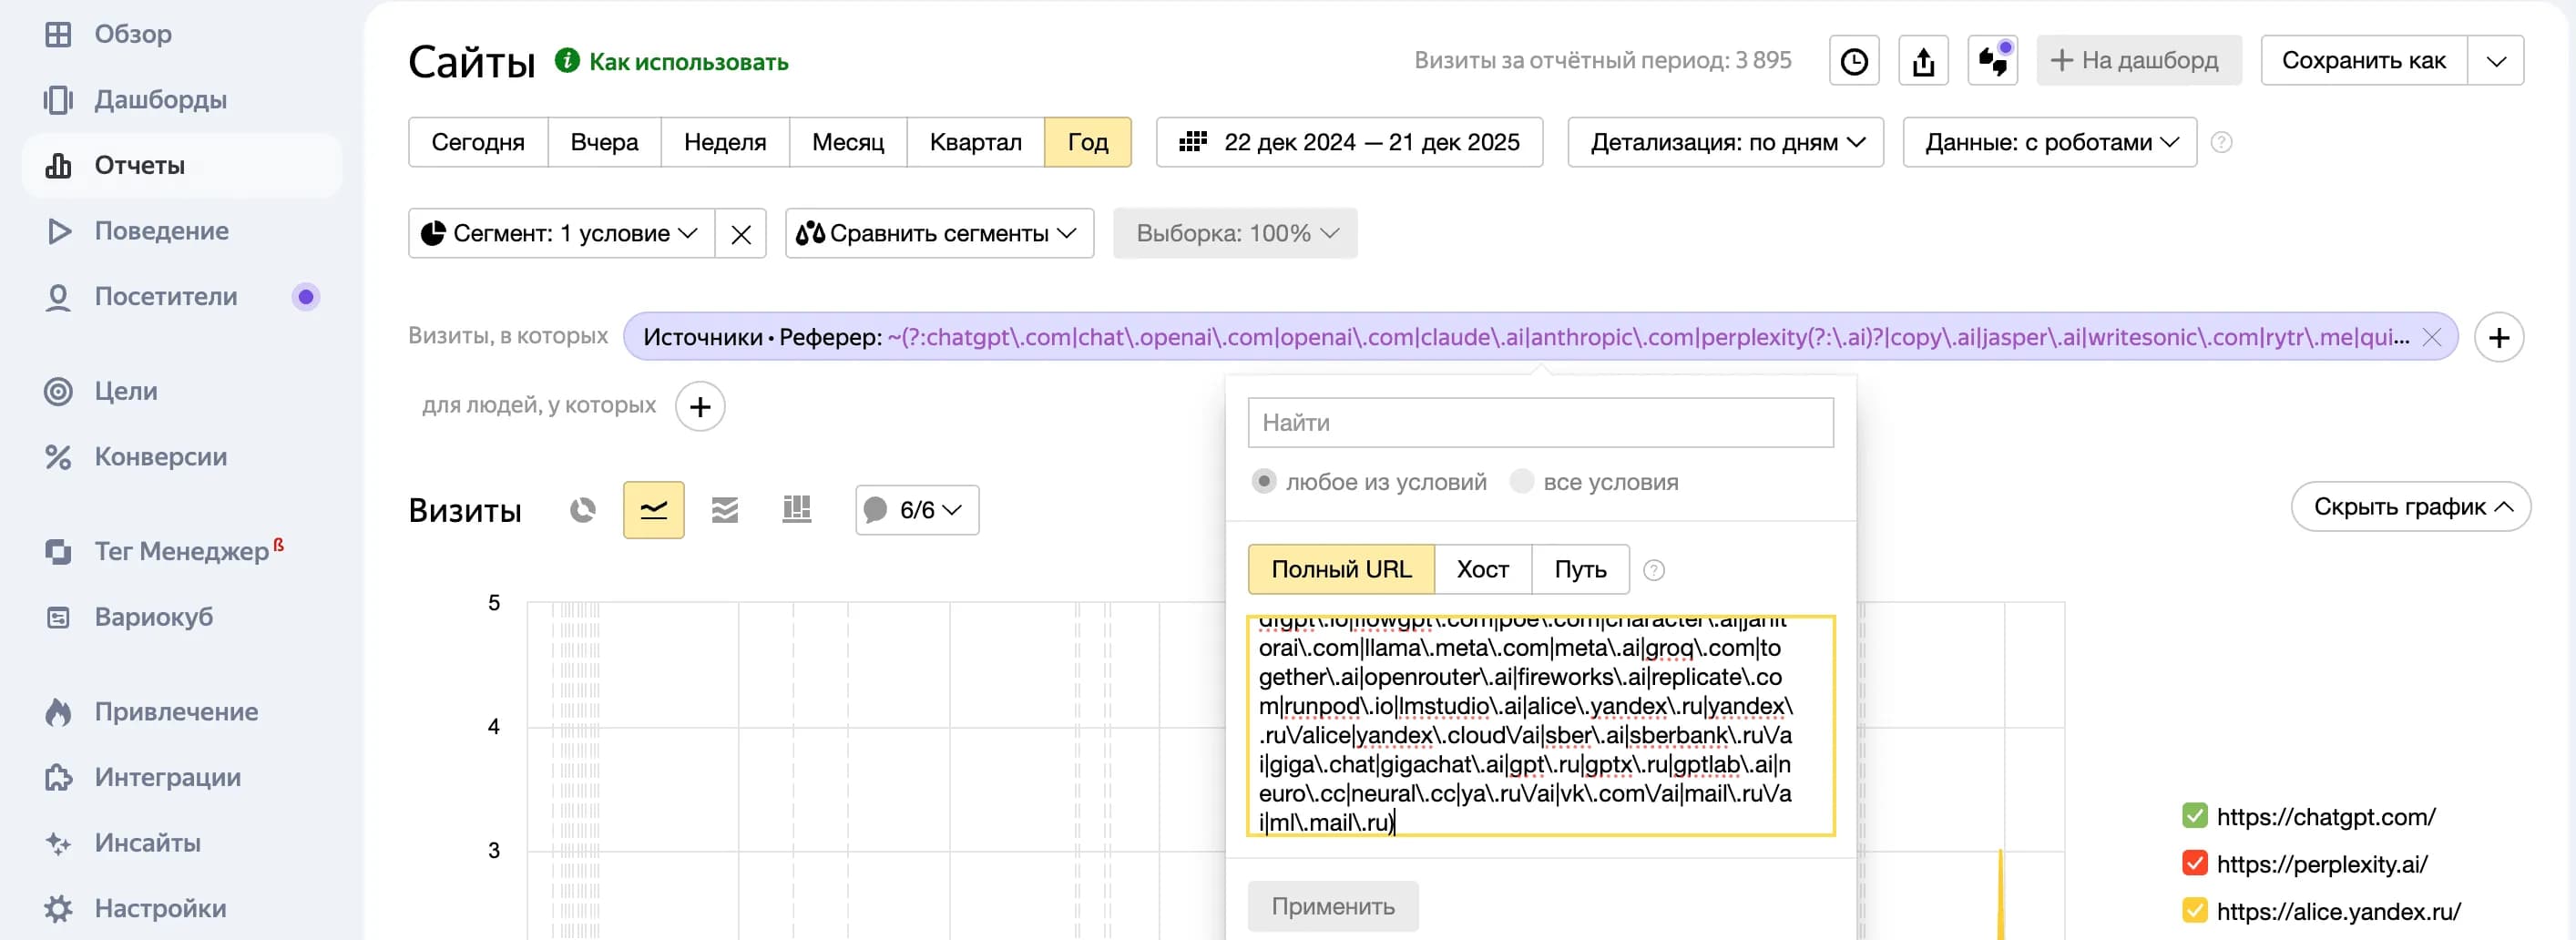Click the report history clock icon

point(1854,61)
